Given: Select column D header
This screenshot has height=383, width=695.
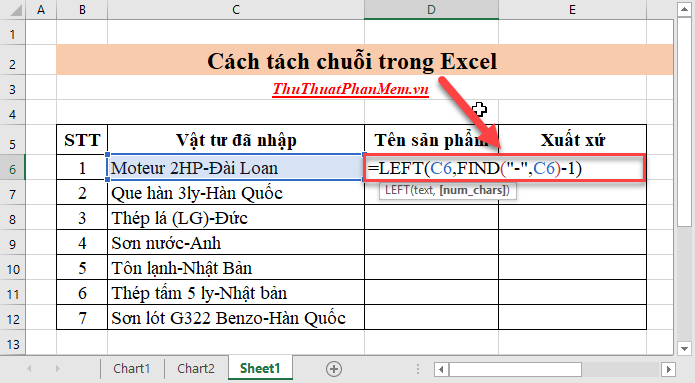Looking at the screenshot, I should point(431,10).
